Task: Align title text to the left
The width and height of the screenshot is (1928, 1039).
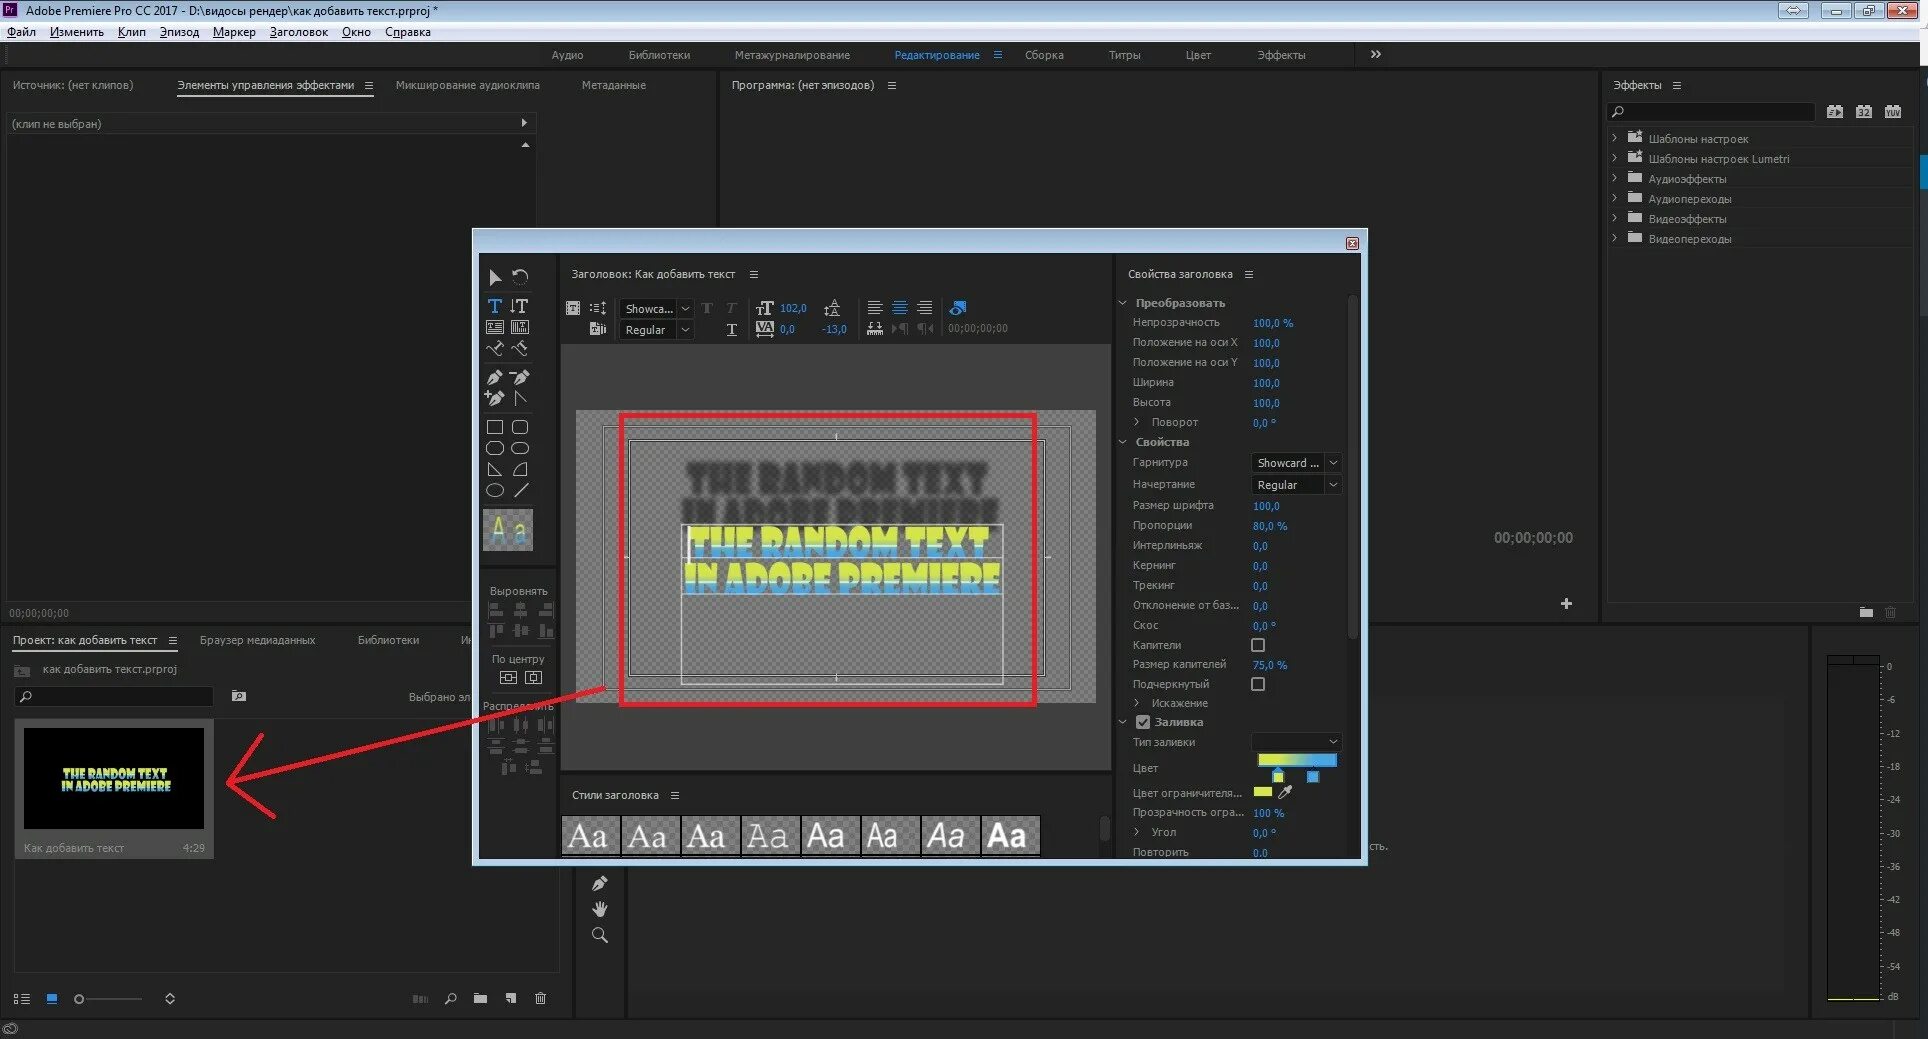Action: click(x=875, y=308)
